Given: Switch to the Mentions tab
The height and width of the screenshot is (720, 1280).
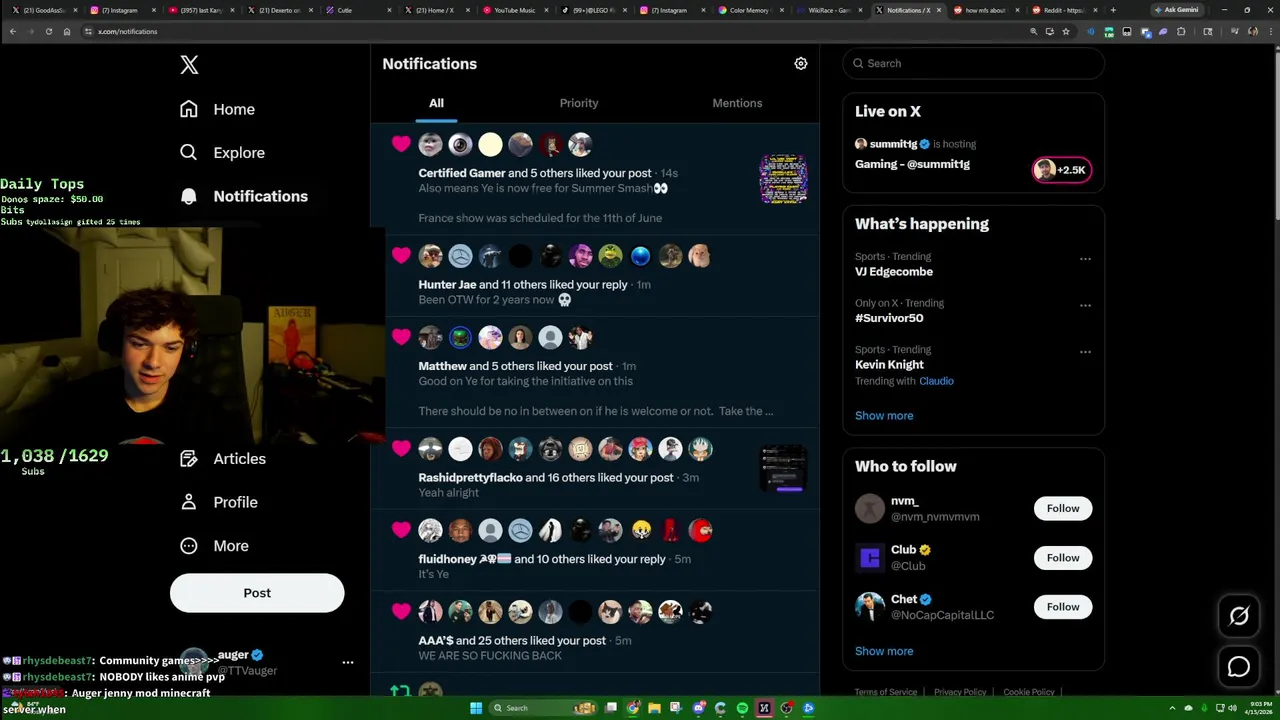Looking at the screenshot, I should pyautogui.click(x=737, y=103).
